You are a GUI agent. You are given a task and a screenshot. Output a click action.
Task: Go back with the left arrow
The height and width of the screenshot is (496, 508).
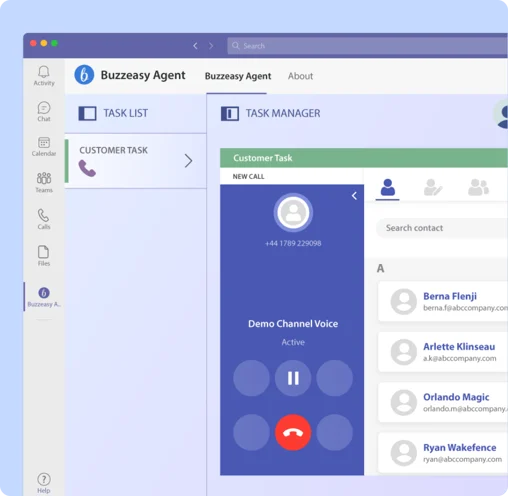(x=195, y=46)
